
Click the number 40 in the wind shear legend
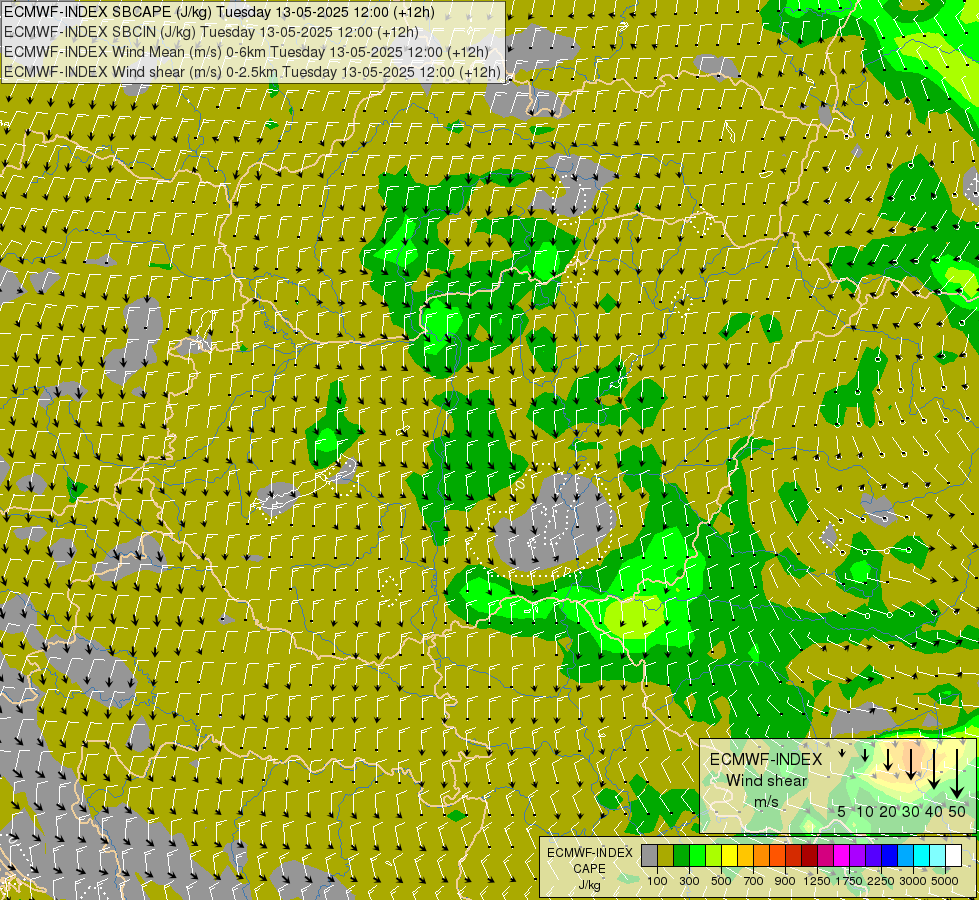[x=933, y=811]
